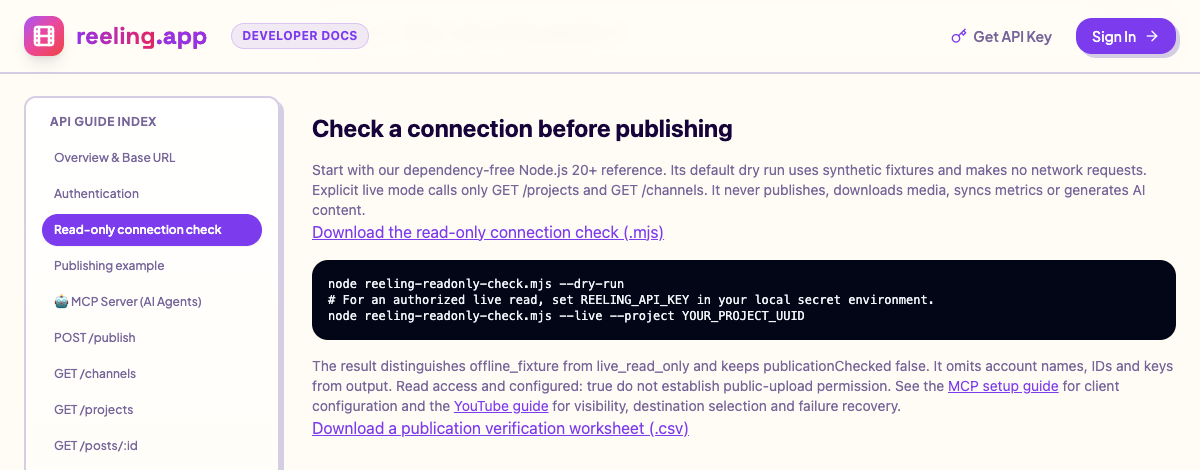Click paragraph starting 'Start with our dependency-free'

[743, 190]
